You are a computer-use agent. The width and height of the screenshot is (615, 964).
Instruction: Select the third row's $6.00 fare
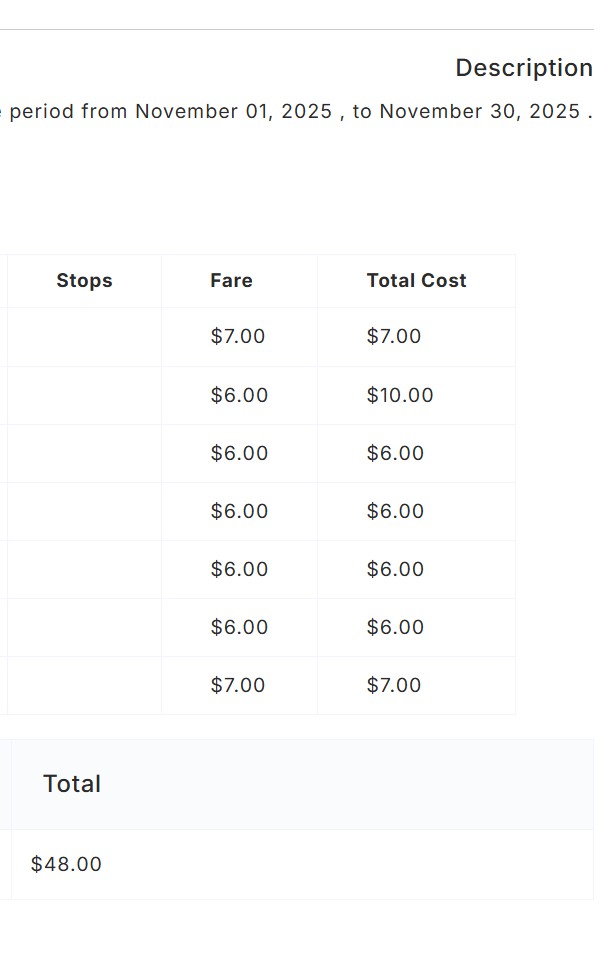[x=239, y=453]
